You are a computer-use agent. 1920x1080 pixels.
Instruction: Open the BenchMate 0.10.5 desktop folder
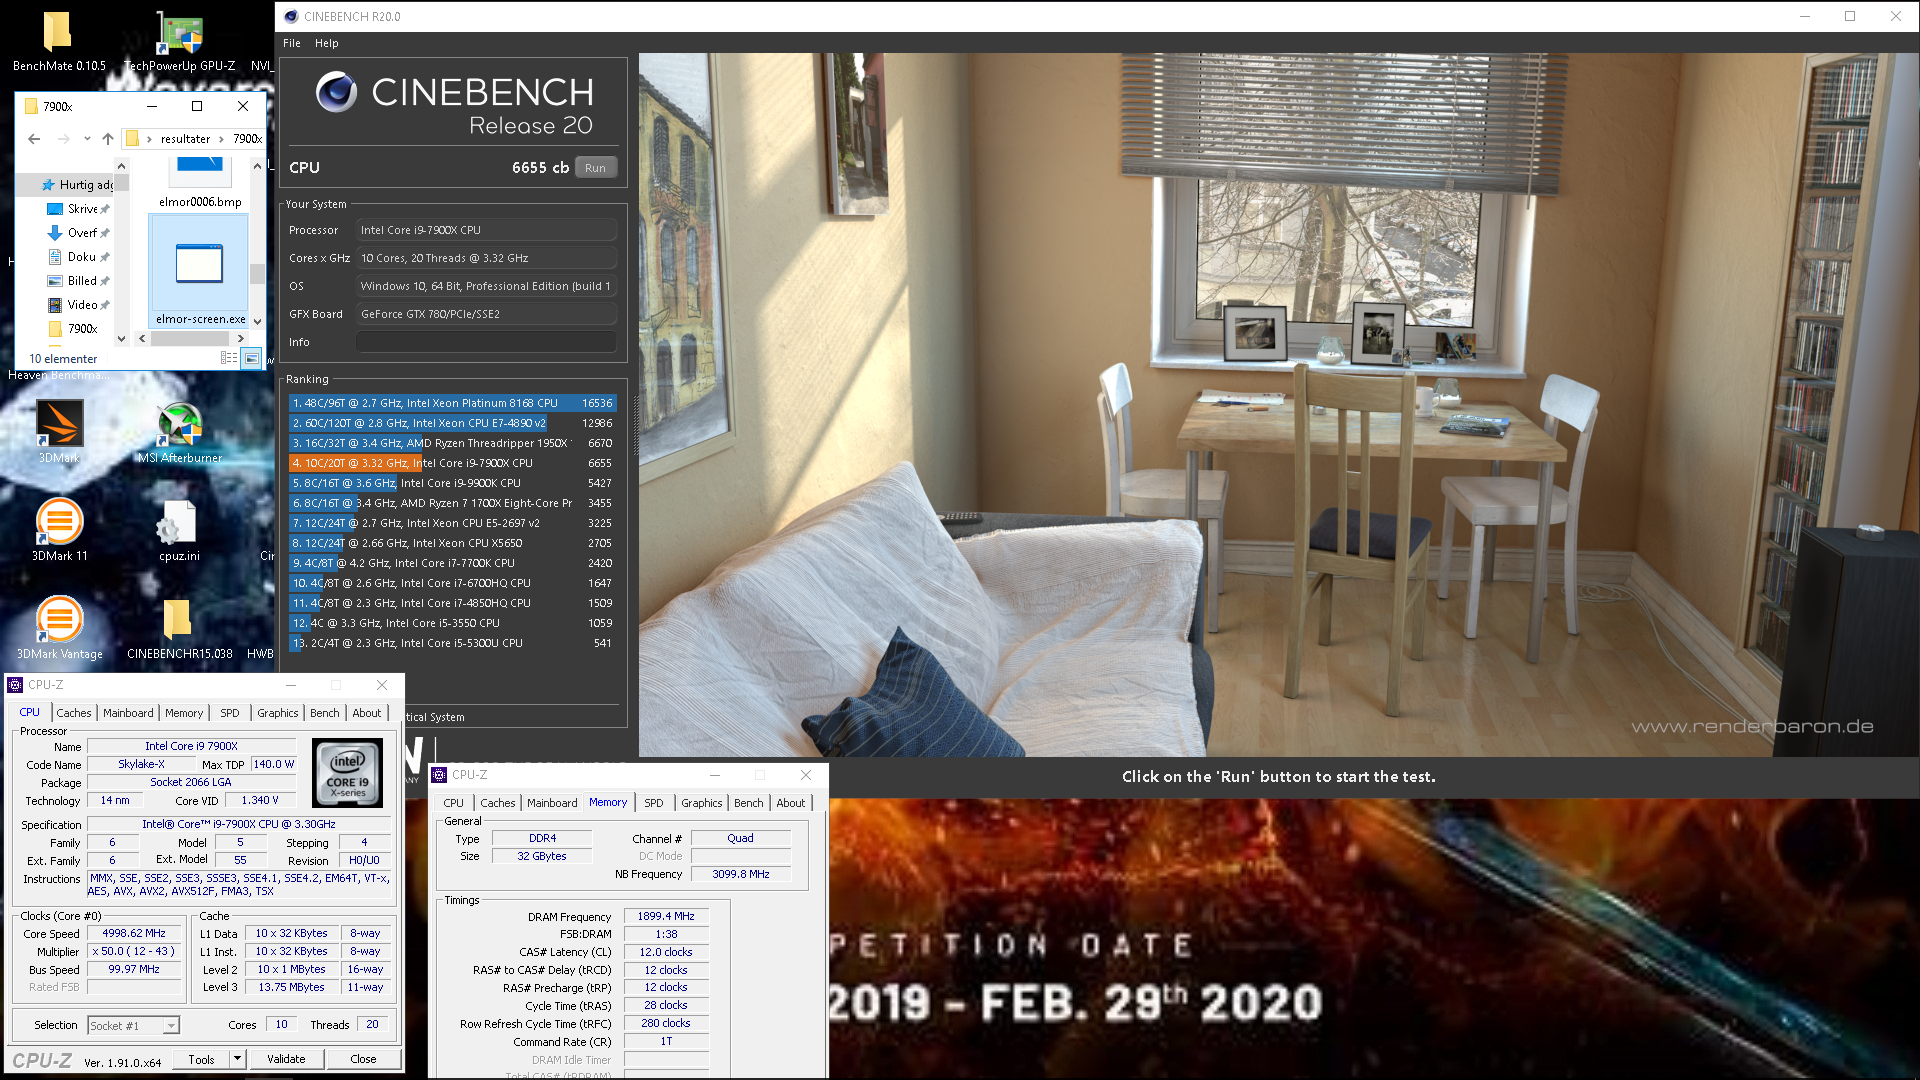pyautogui.click(x=58, y=40)
